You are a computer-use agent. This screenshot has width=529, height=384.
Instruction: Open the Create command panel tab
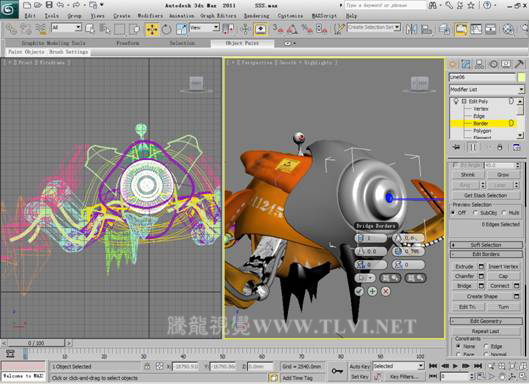(453, 64)
